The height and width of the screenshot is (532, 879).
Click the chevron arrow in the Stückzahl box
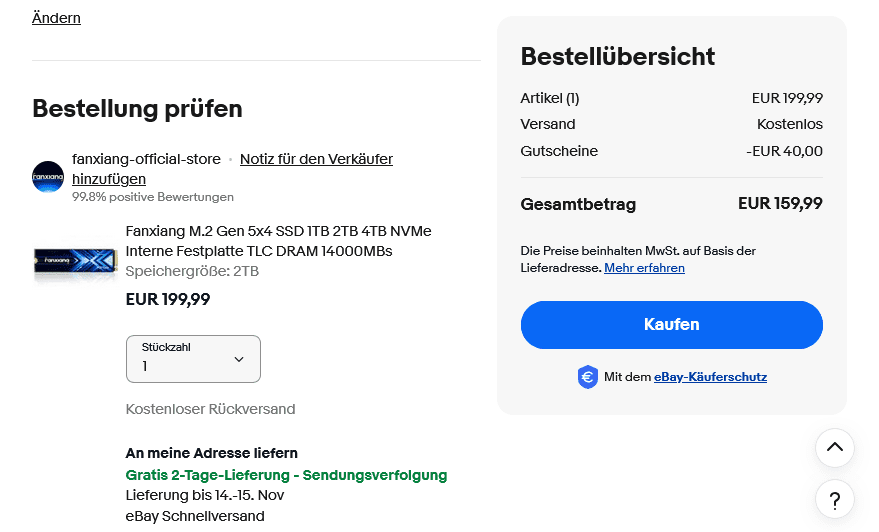tap(239, 359)
